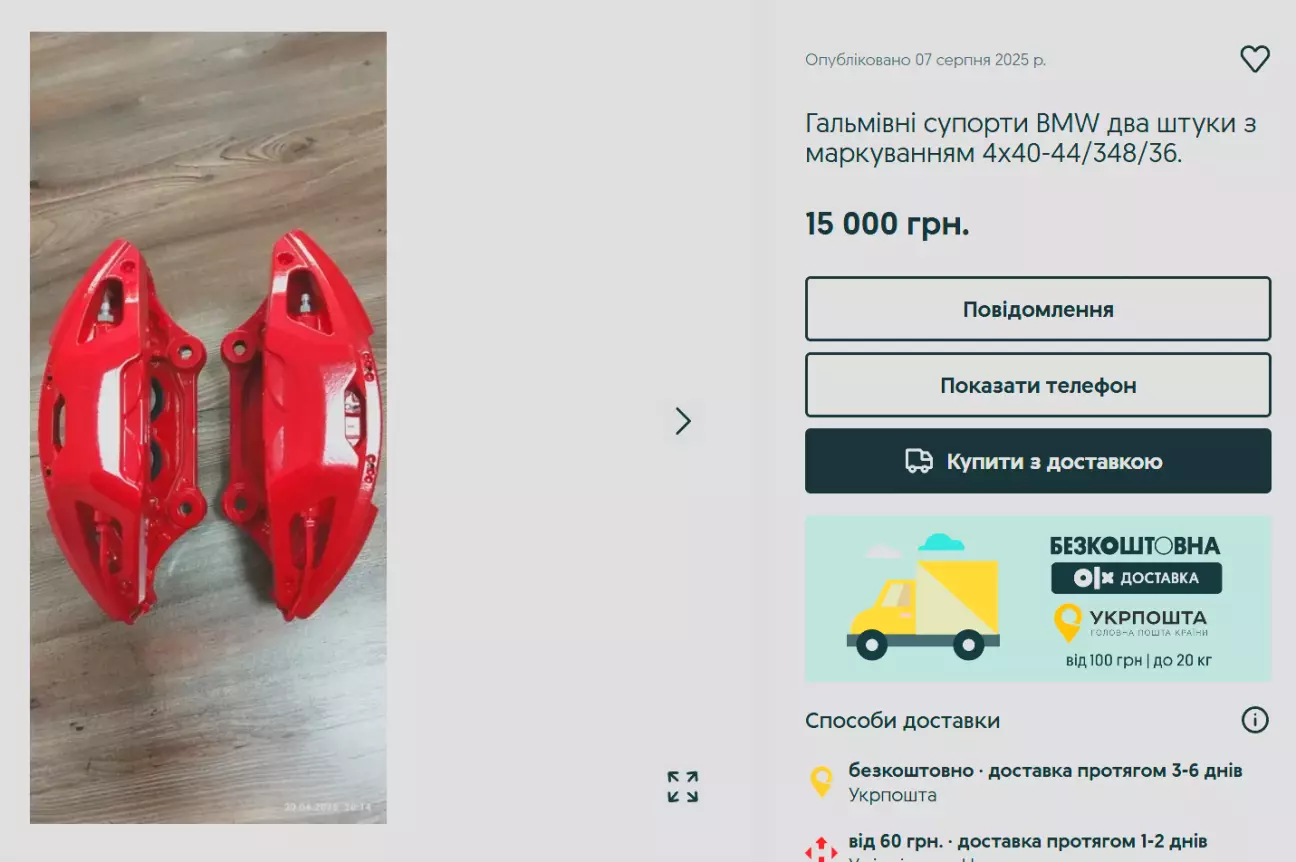Click Купити з доставкою button
The height and width of the screenshot is (862, 1296).
pyautogui.click(x=1038, y=461)
